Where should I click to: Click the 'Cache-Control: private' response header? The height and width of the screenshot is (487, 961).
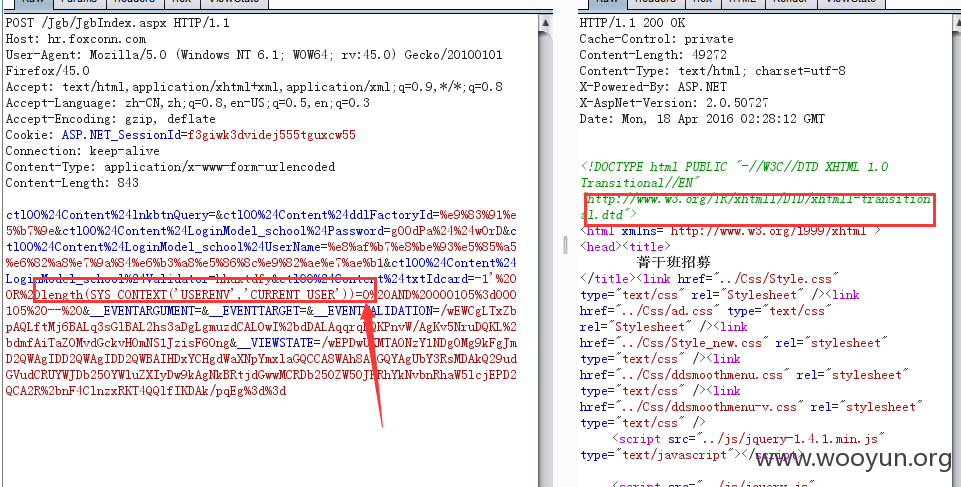(x=656, y=39)
